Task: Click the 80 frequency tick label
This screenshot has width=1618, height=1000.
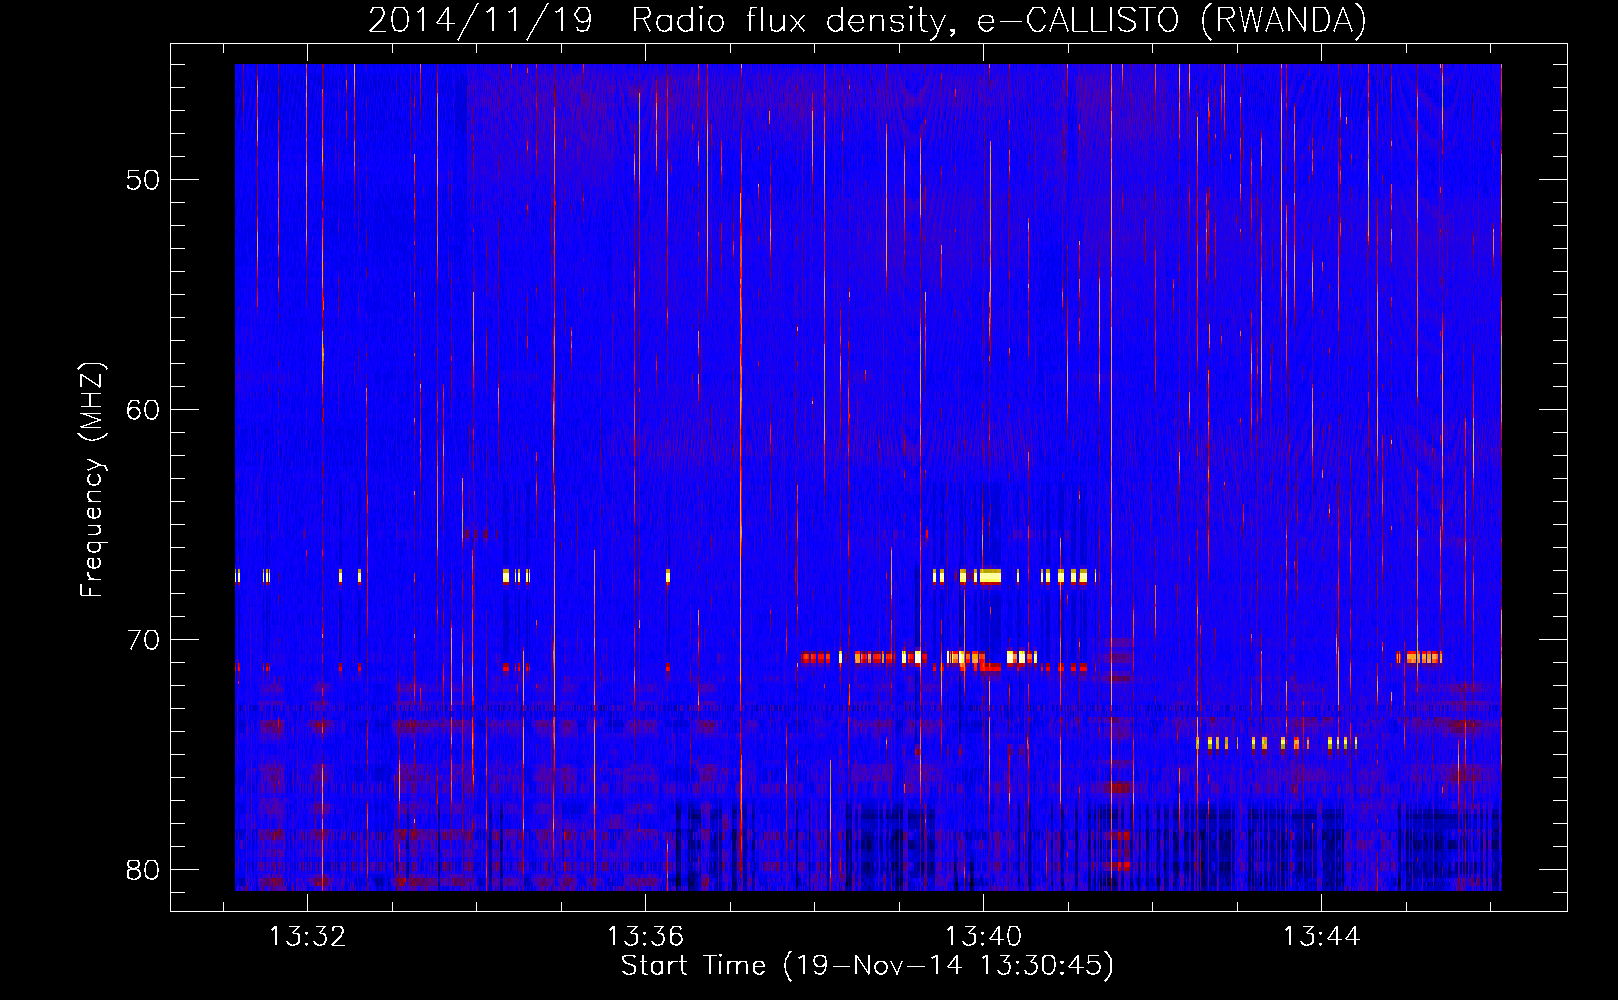Action: (143, 870)
